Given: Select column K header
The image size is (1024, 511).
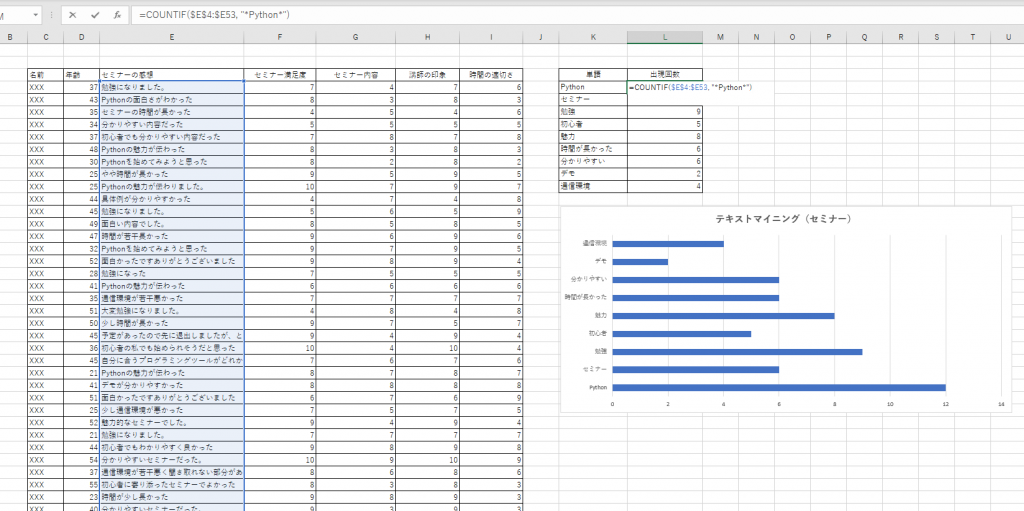Looking at the screenshot, I should [593, 37].
